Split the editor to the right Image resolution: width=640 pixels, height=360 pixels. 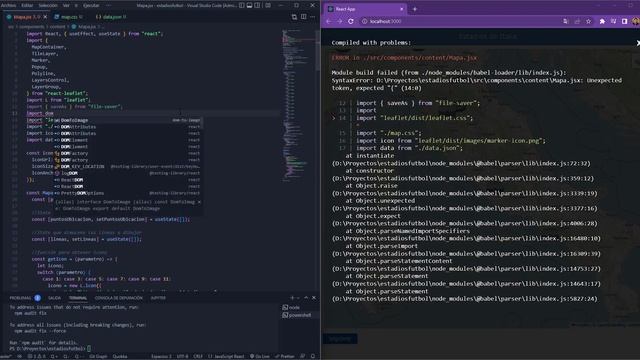(x=304, y=17)
